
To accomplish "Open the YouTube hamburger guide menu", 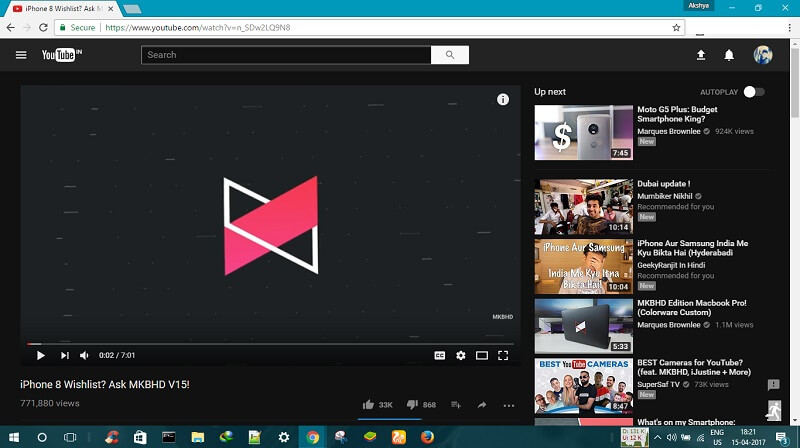I will (21, 55).
